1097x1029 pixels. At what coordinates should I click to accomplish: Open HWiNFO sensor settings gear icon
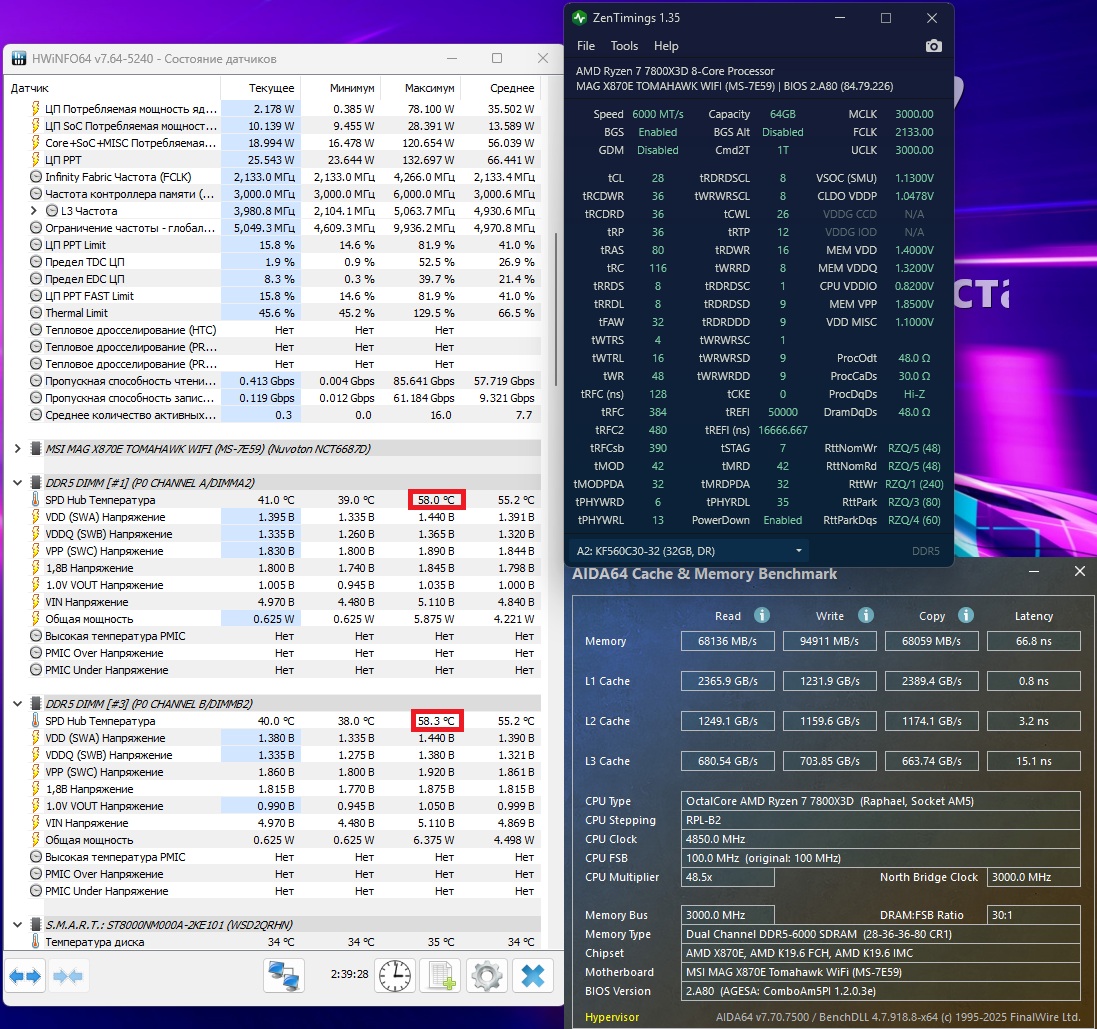[487, 976]
